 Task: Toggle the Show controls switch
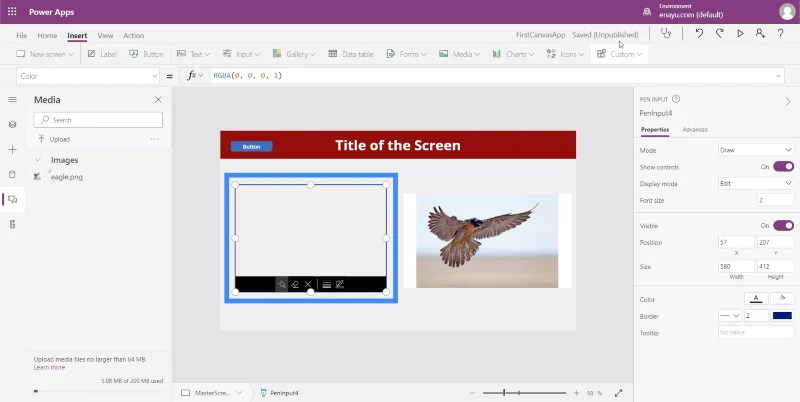tap(783, 166)
